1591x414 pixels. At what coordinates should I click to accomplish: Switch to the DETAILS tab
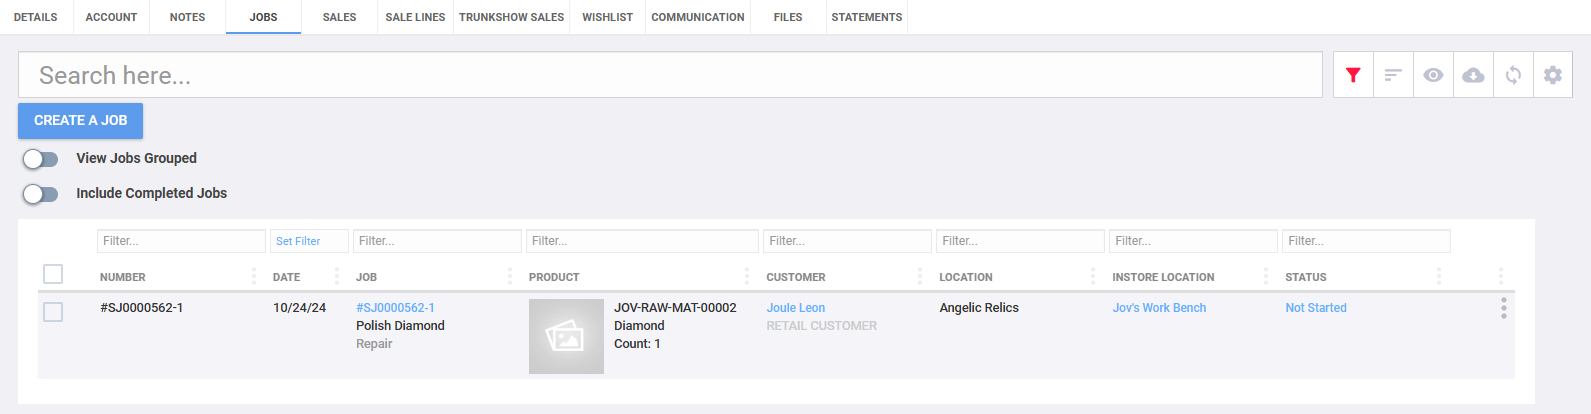point(36,17)
